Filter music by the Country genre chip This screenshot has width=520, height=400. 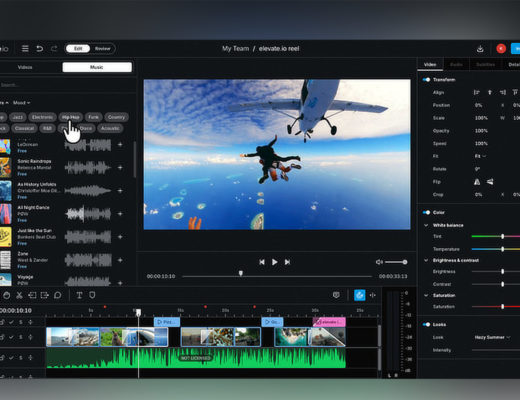coord(116,117)
